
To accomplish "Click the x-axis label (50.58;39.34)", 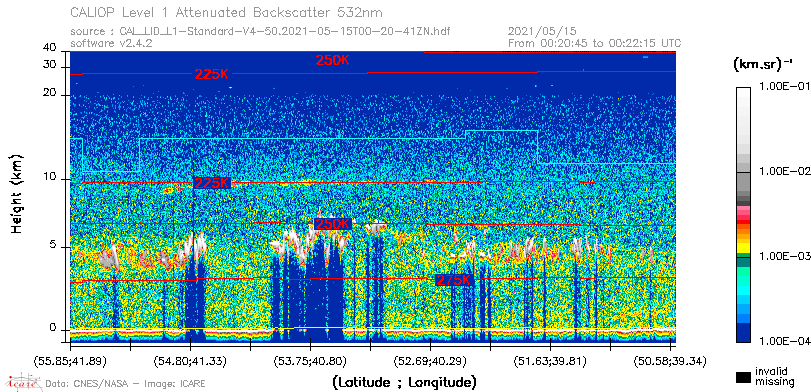I will (x=670, y=360).
